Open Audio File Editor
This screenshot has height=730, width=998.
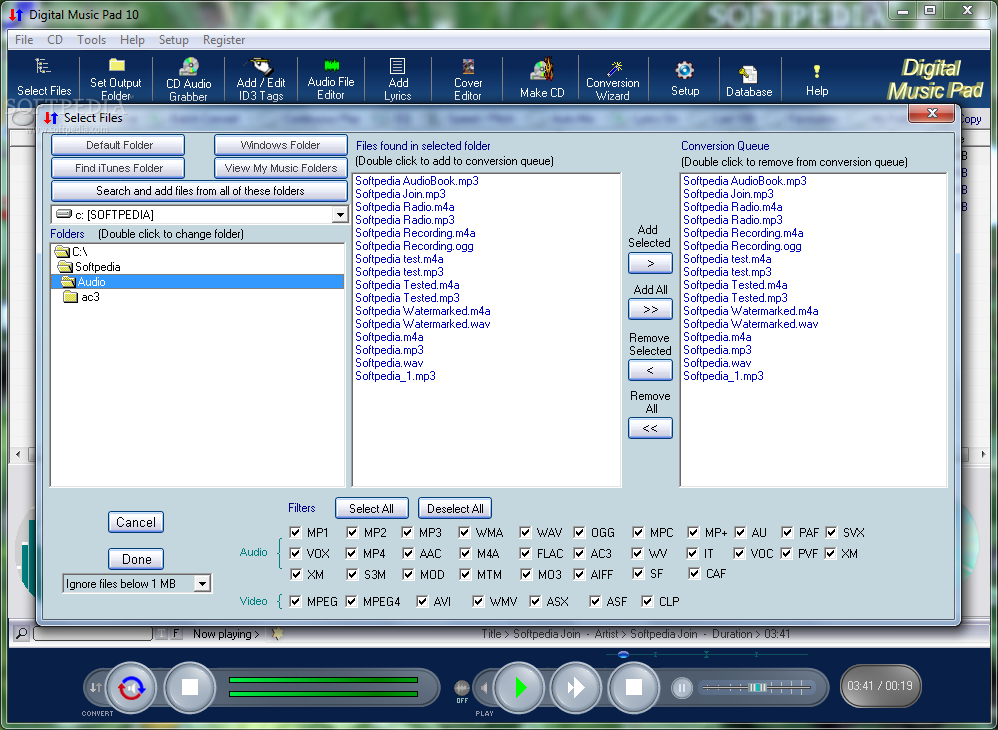point(331,80)
